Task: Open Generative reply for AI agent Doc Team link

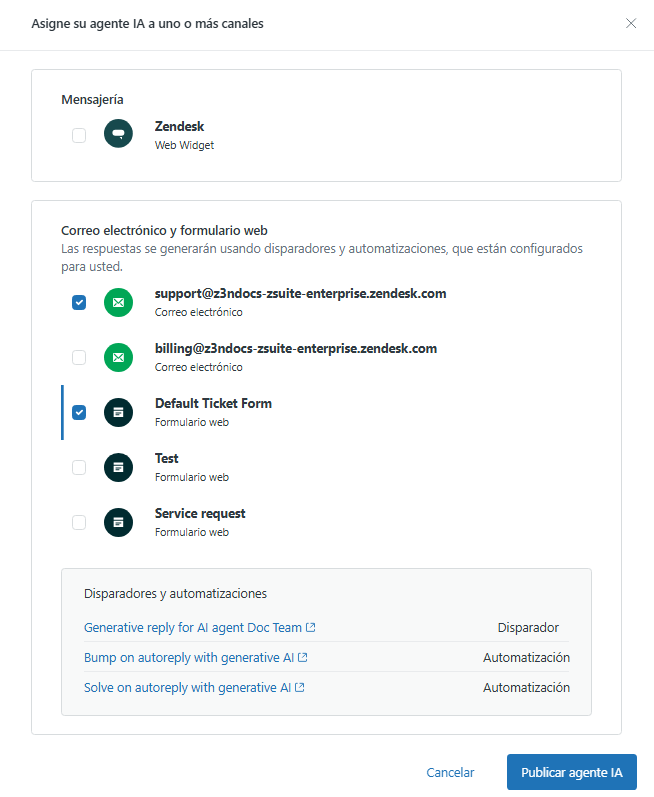Action: coord(193,628)
